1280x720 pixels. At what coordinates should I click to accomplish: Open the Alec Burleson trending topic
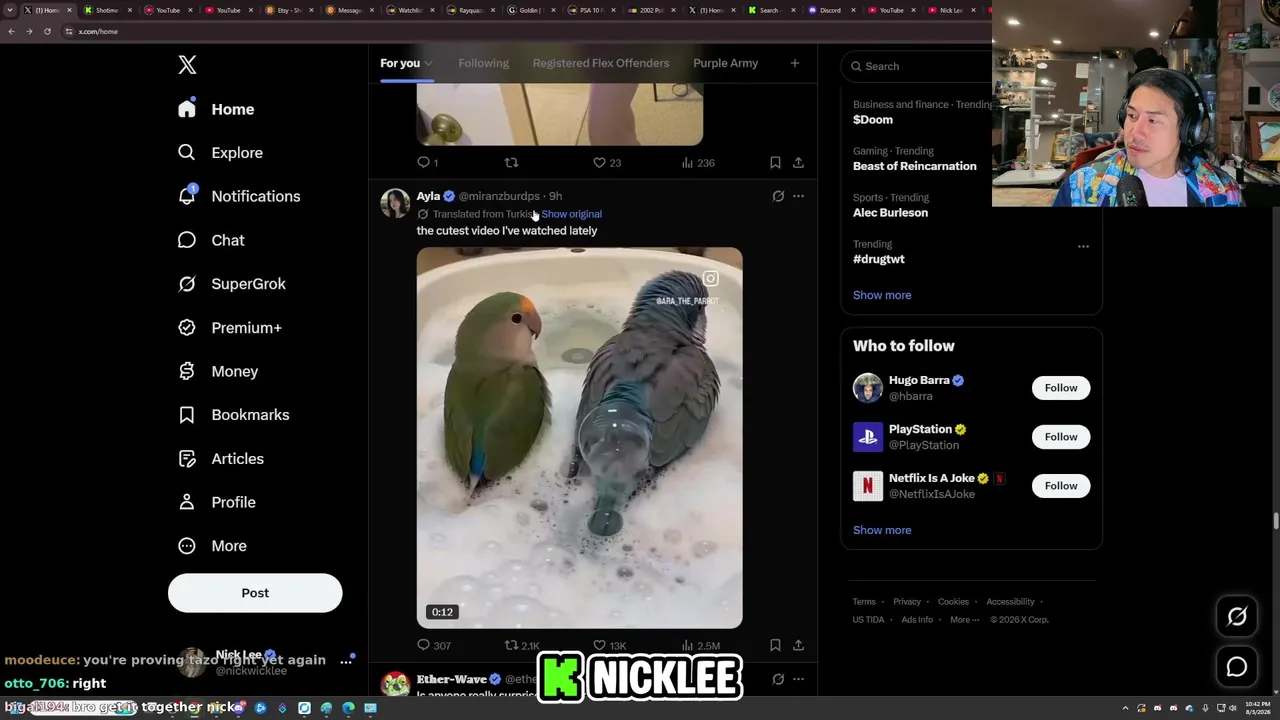click(890, 212)
